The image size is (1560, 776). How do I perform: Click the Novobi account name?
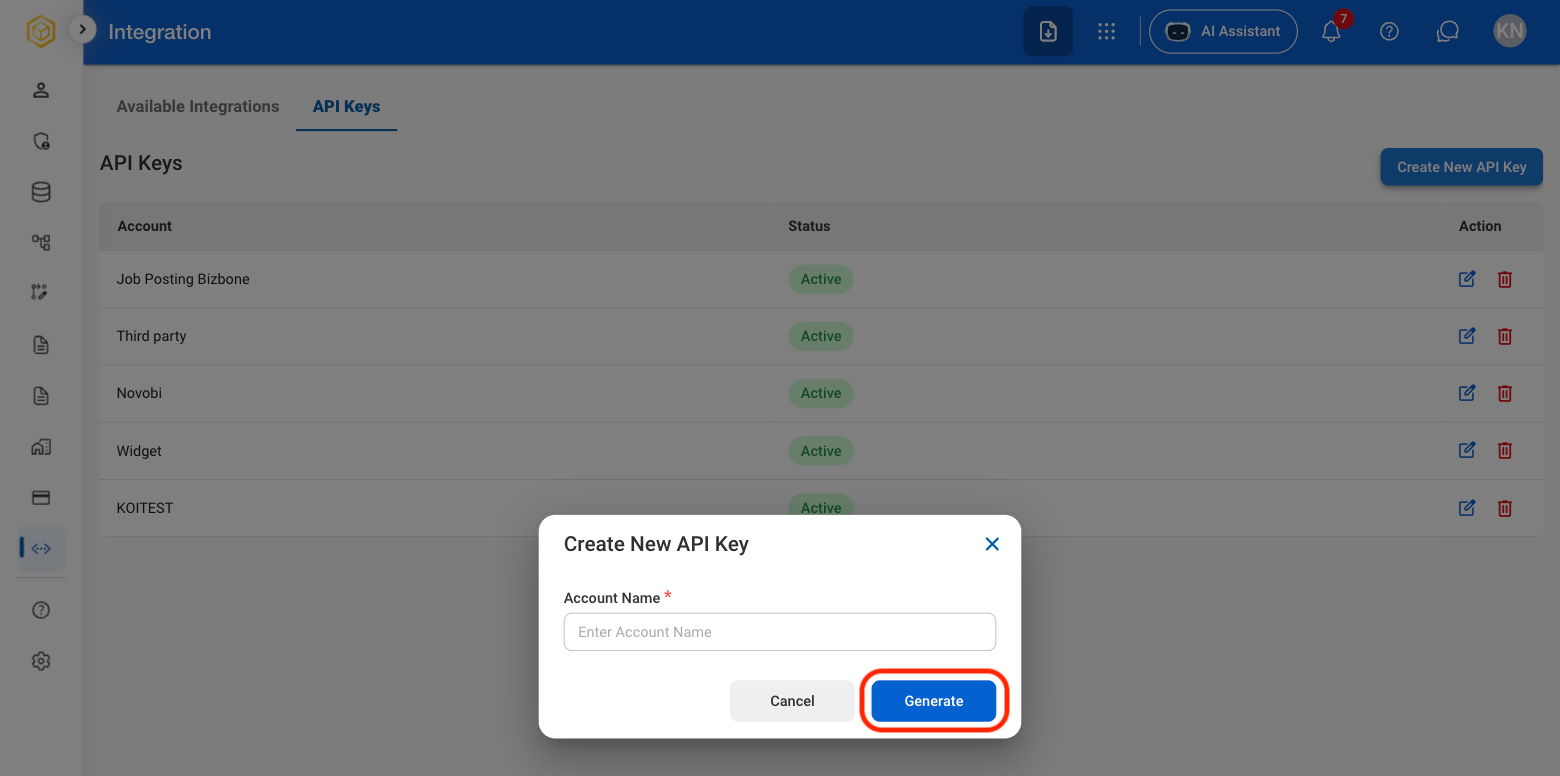pos(139,393)
